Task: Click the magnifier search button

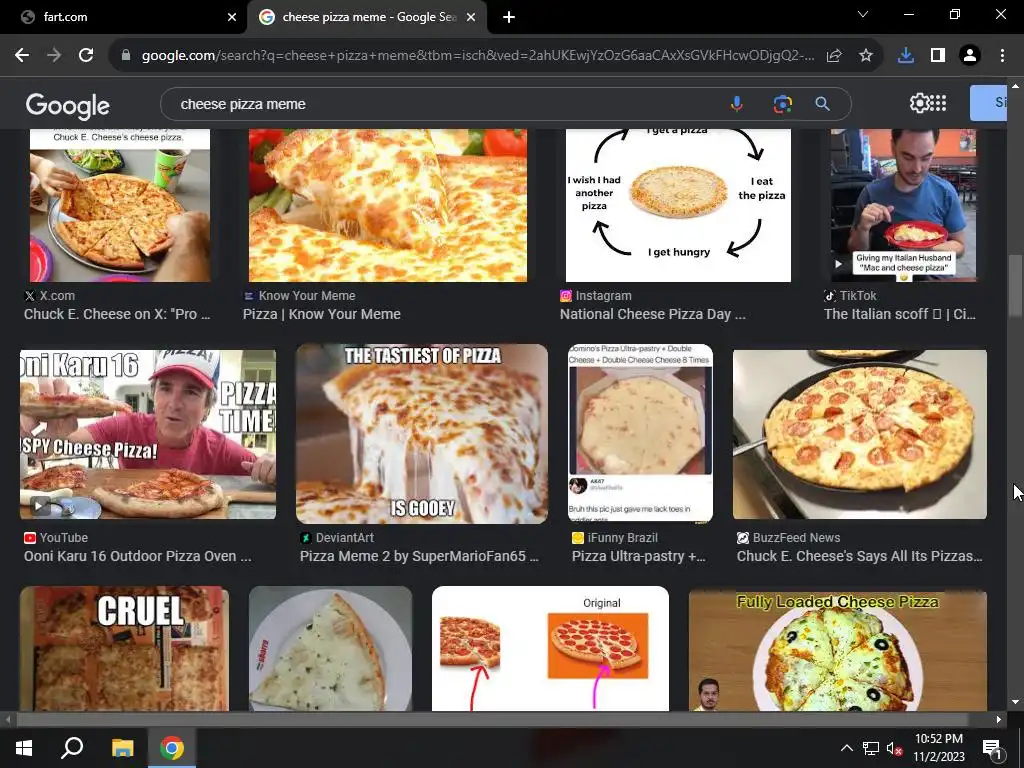Action: click(x=822, y=104)
